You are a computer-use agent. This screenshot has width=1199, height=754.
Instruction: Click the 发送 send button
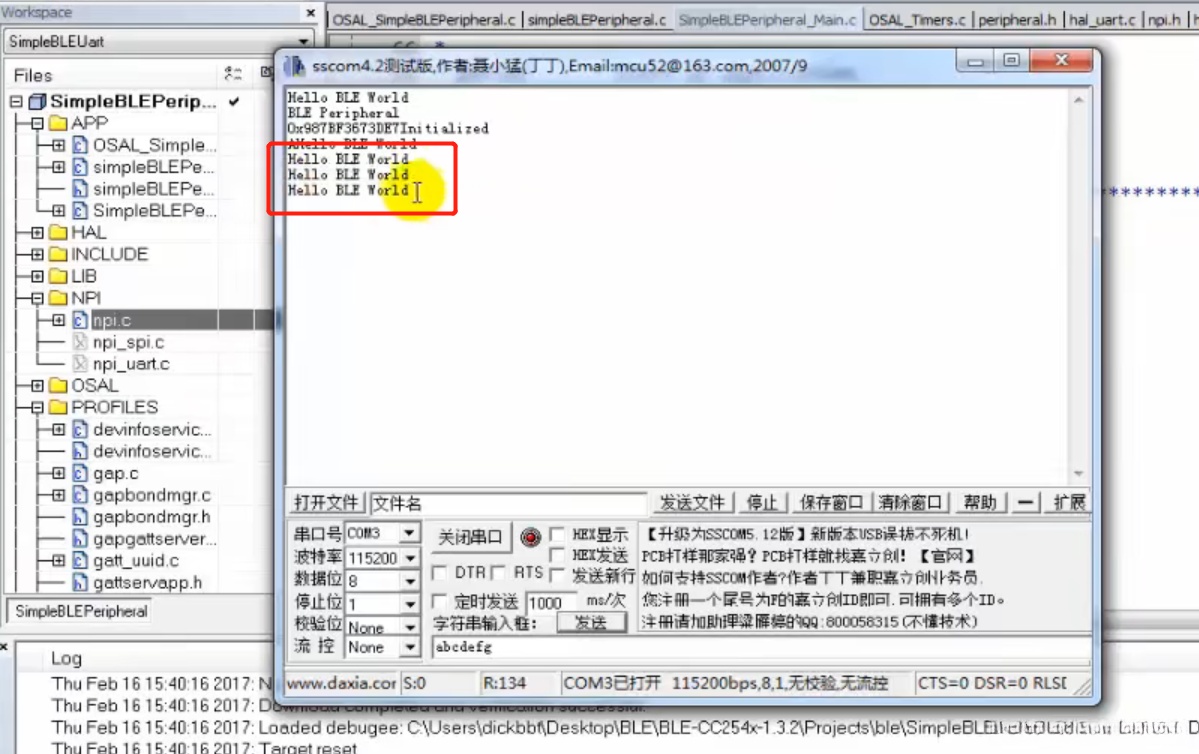[x=592, y=622]
